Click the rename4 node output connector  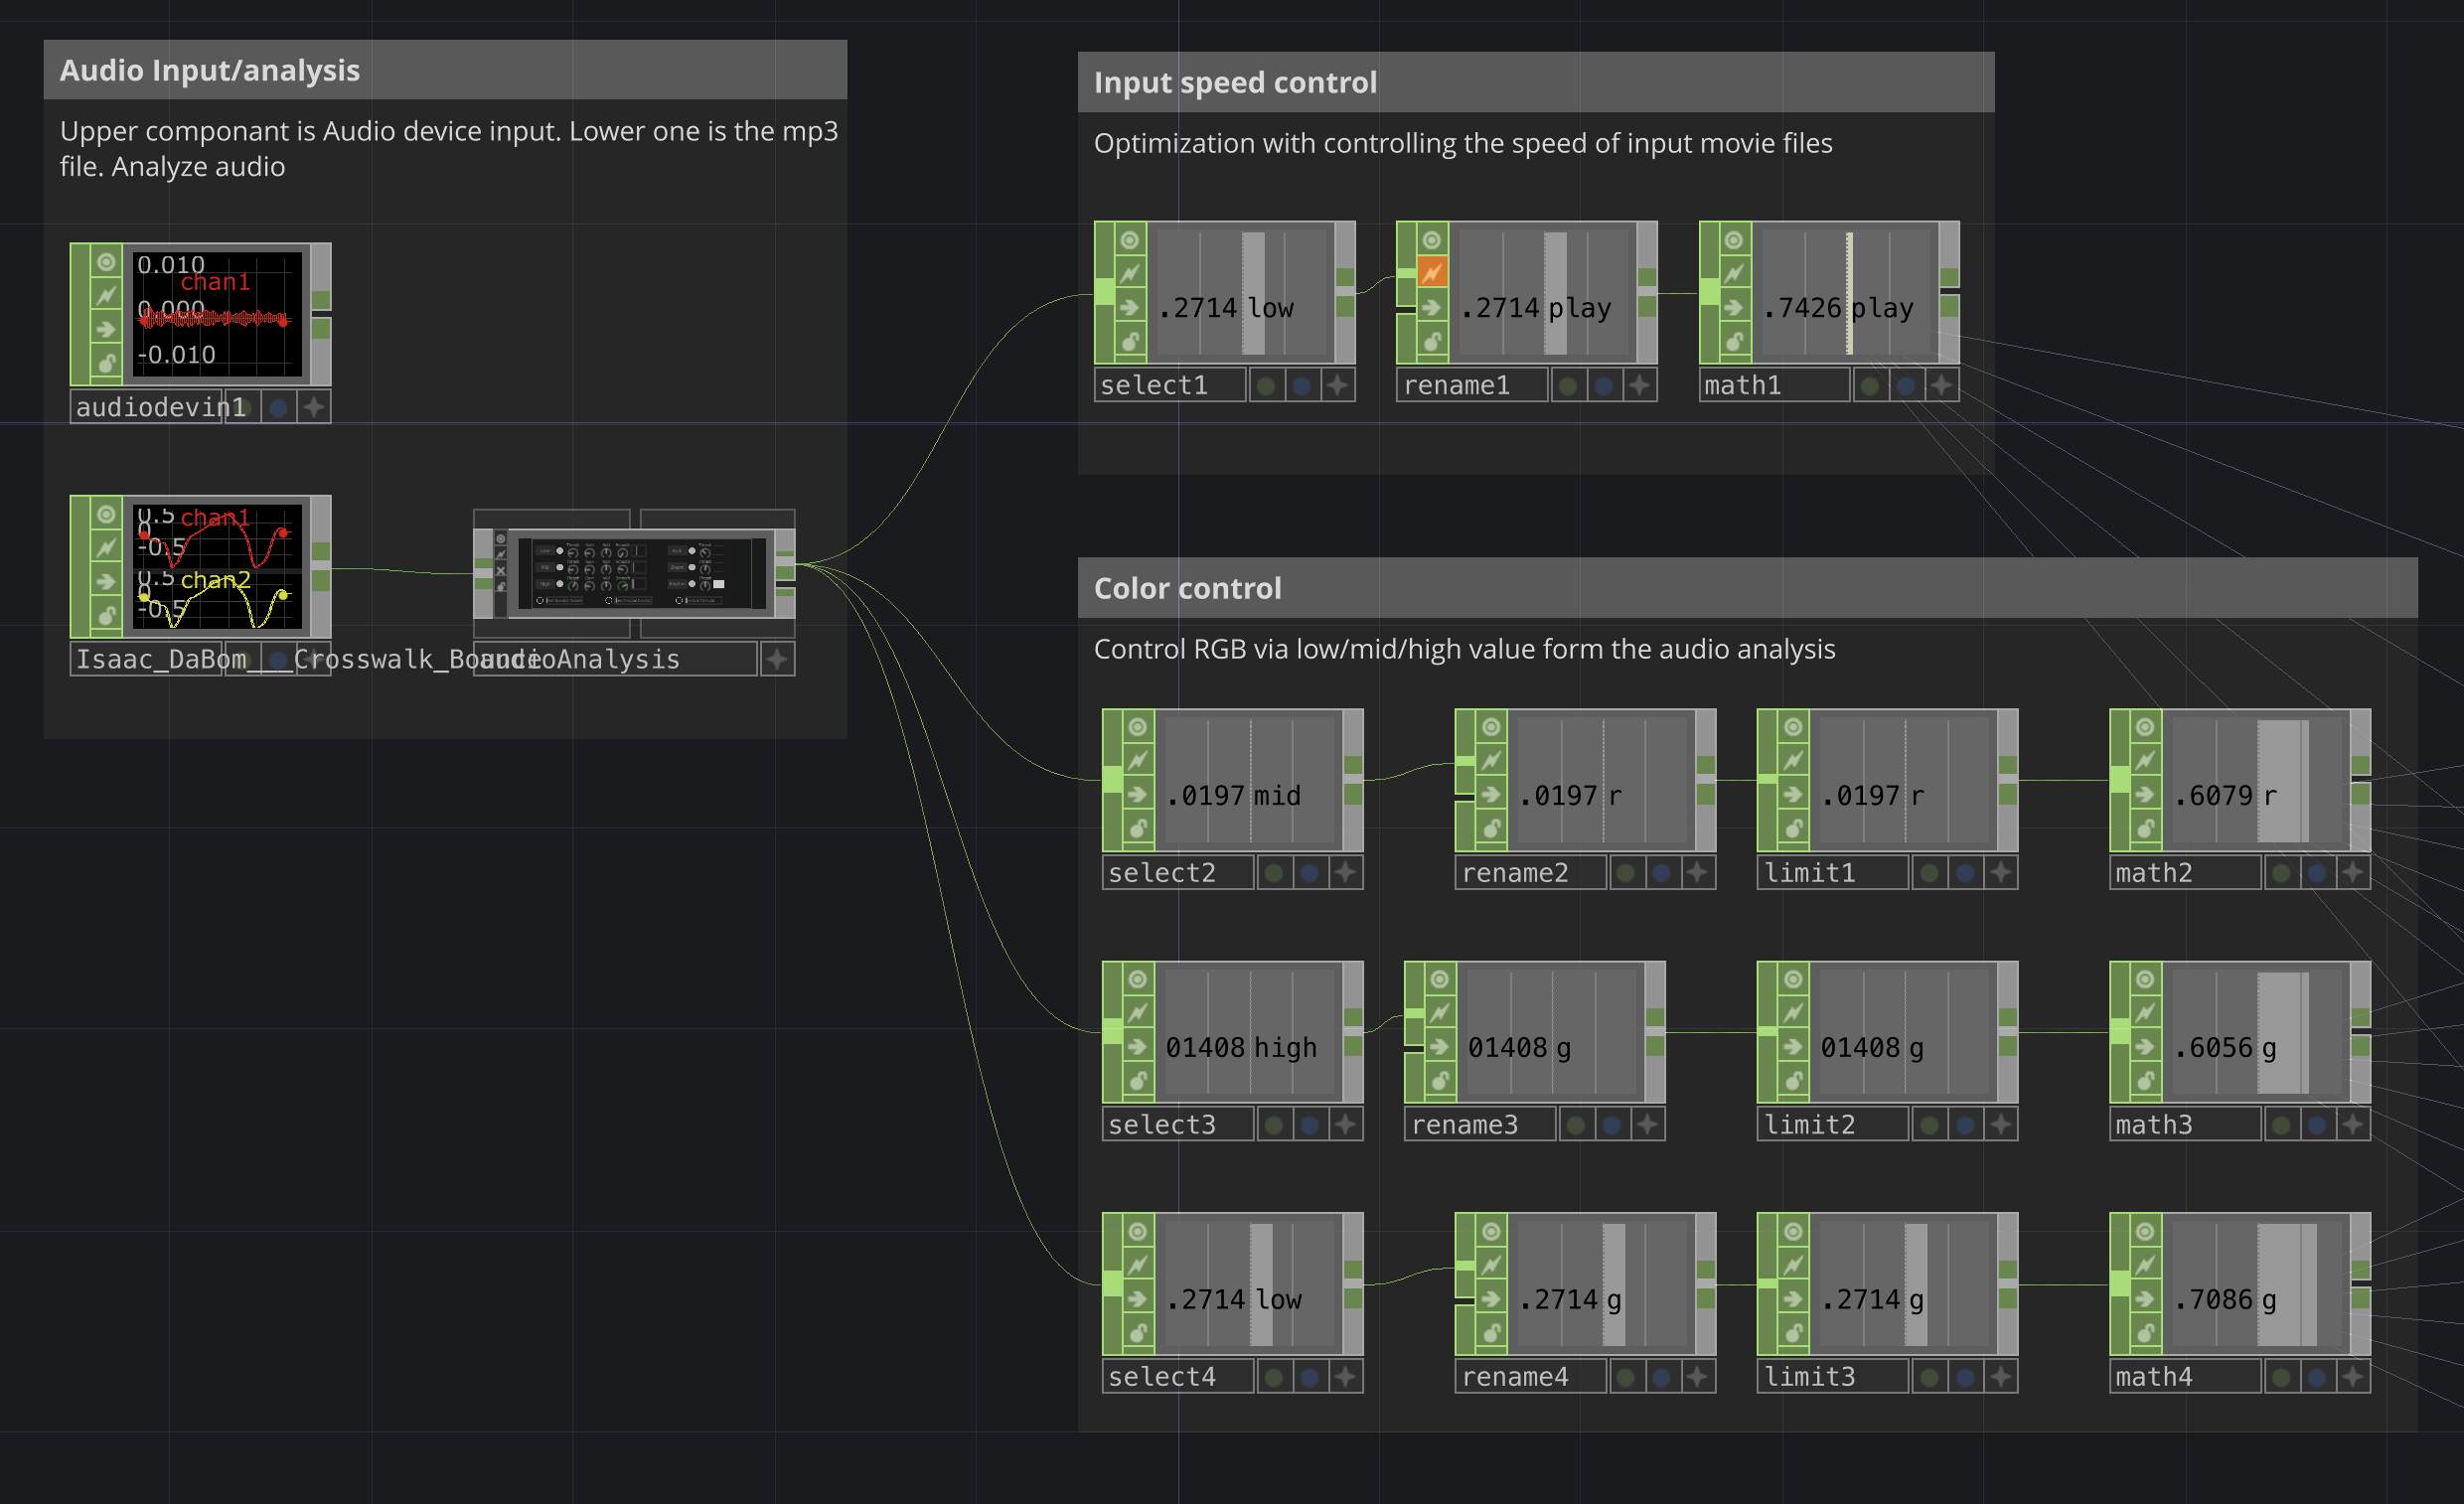[x=1705, y=1284]
